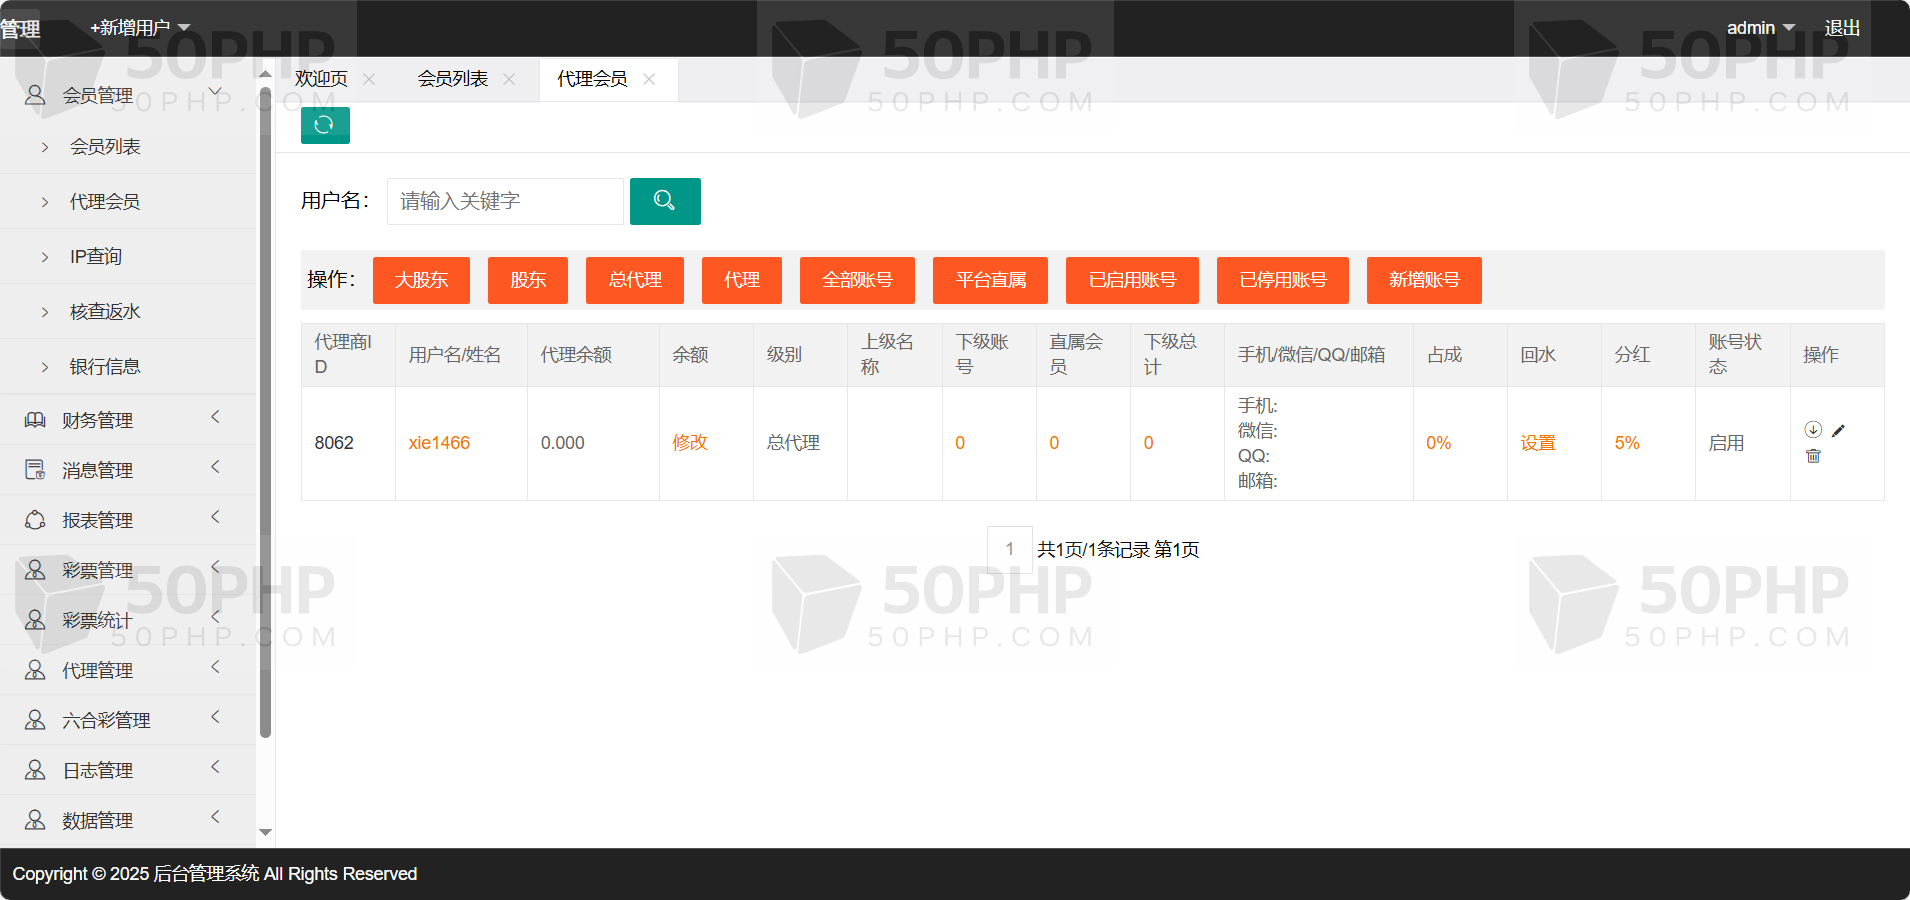Click the 新增账号 button
This screenshot has height=900, width=1910.
coord(1424,280)
